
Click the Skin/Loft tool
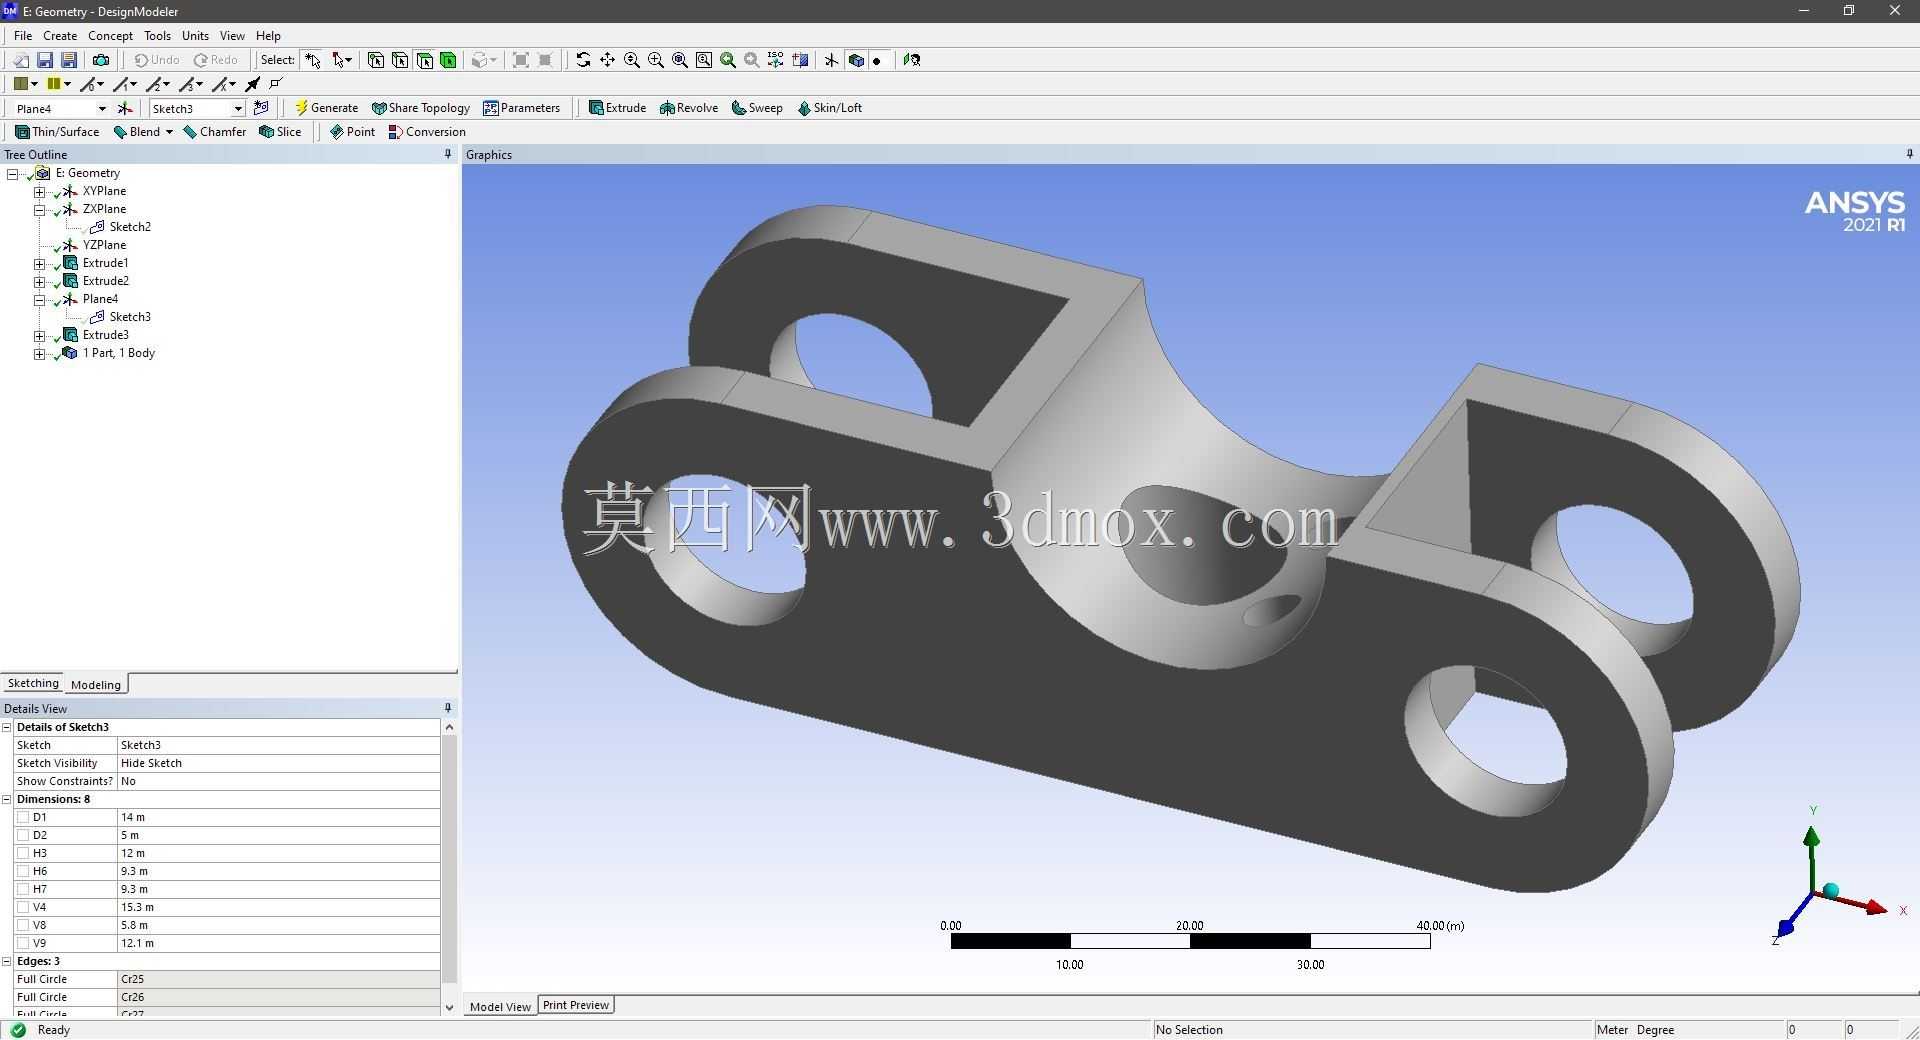click(830, 108)
